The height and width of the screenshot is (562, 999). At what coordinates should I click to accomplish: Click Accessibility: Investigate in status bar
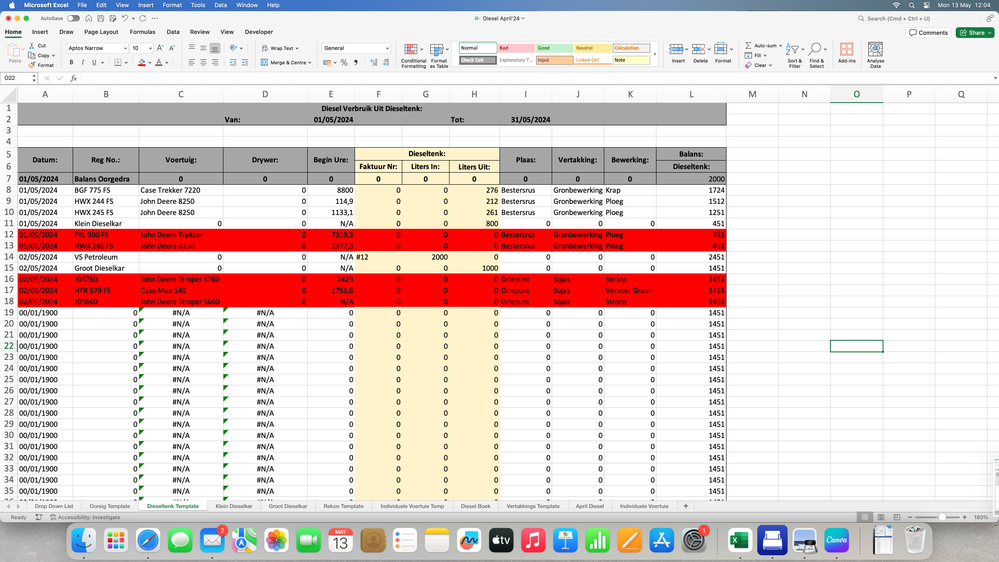pyautogui.click(x=85, y=517)
